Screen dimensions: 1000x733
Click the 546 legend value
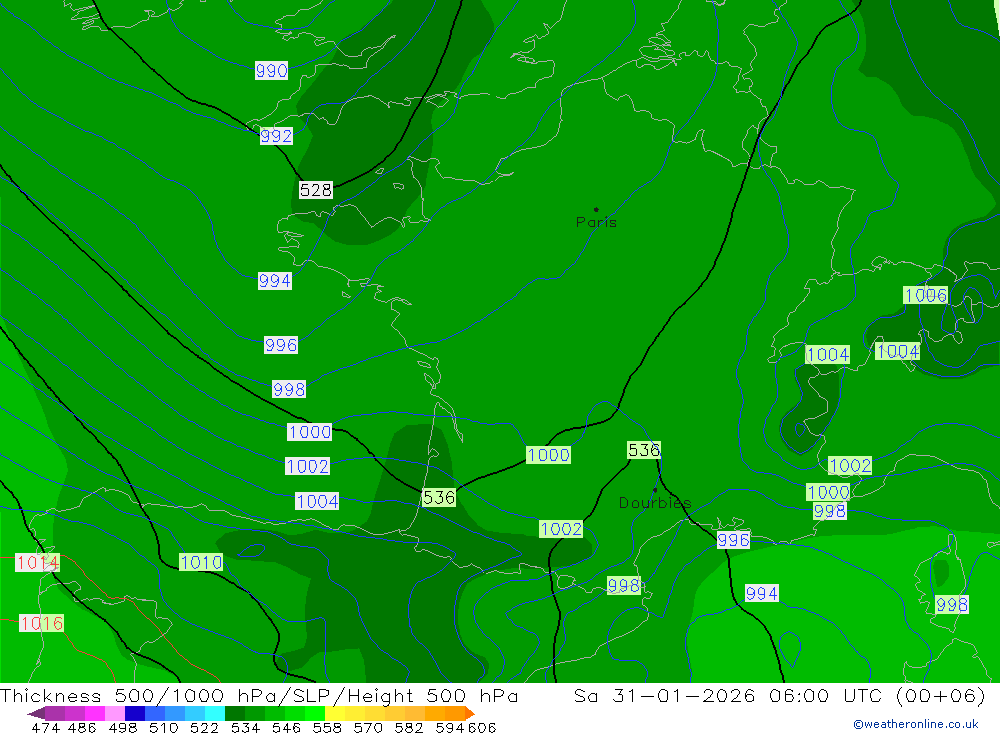coord(286,727)
